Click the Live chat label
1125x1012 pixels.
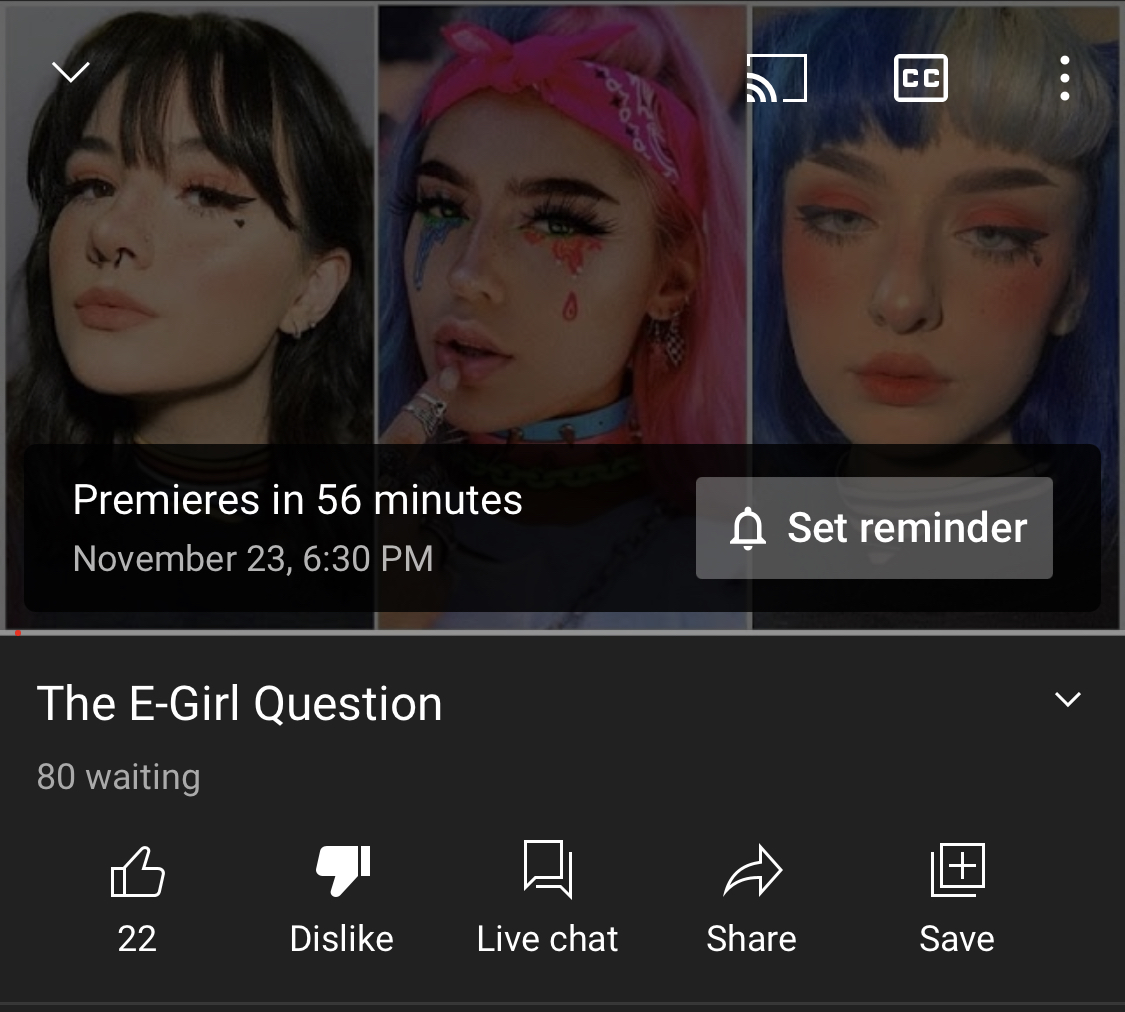click(547, 938)
